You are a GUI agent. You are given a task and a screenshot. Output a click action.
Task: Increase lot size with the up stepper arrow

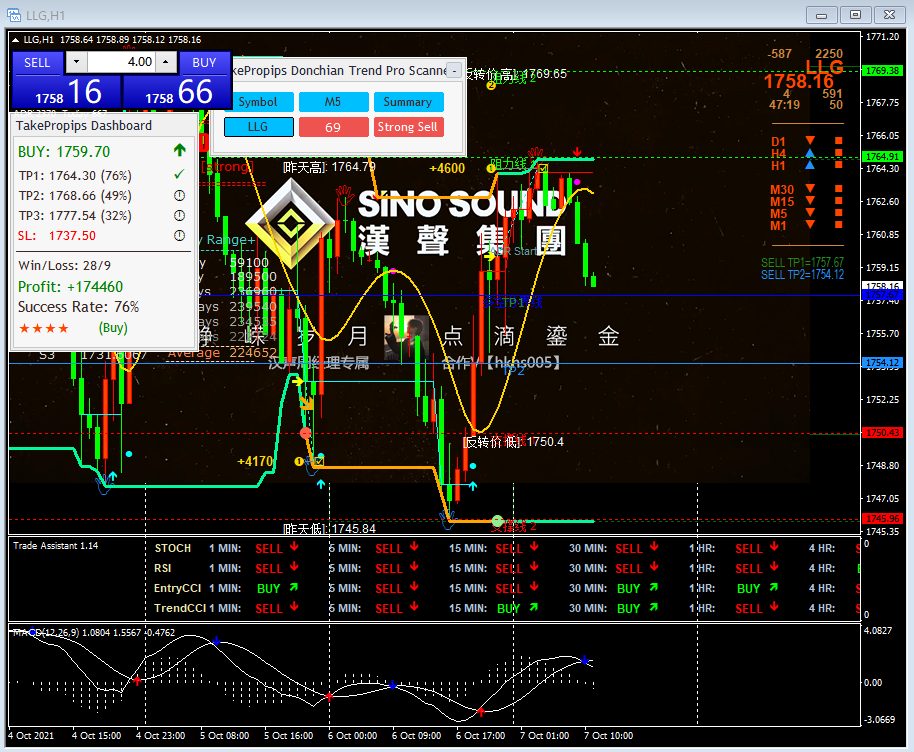click(166, 61)
